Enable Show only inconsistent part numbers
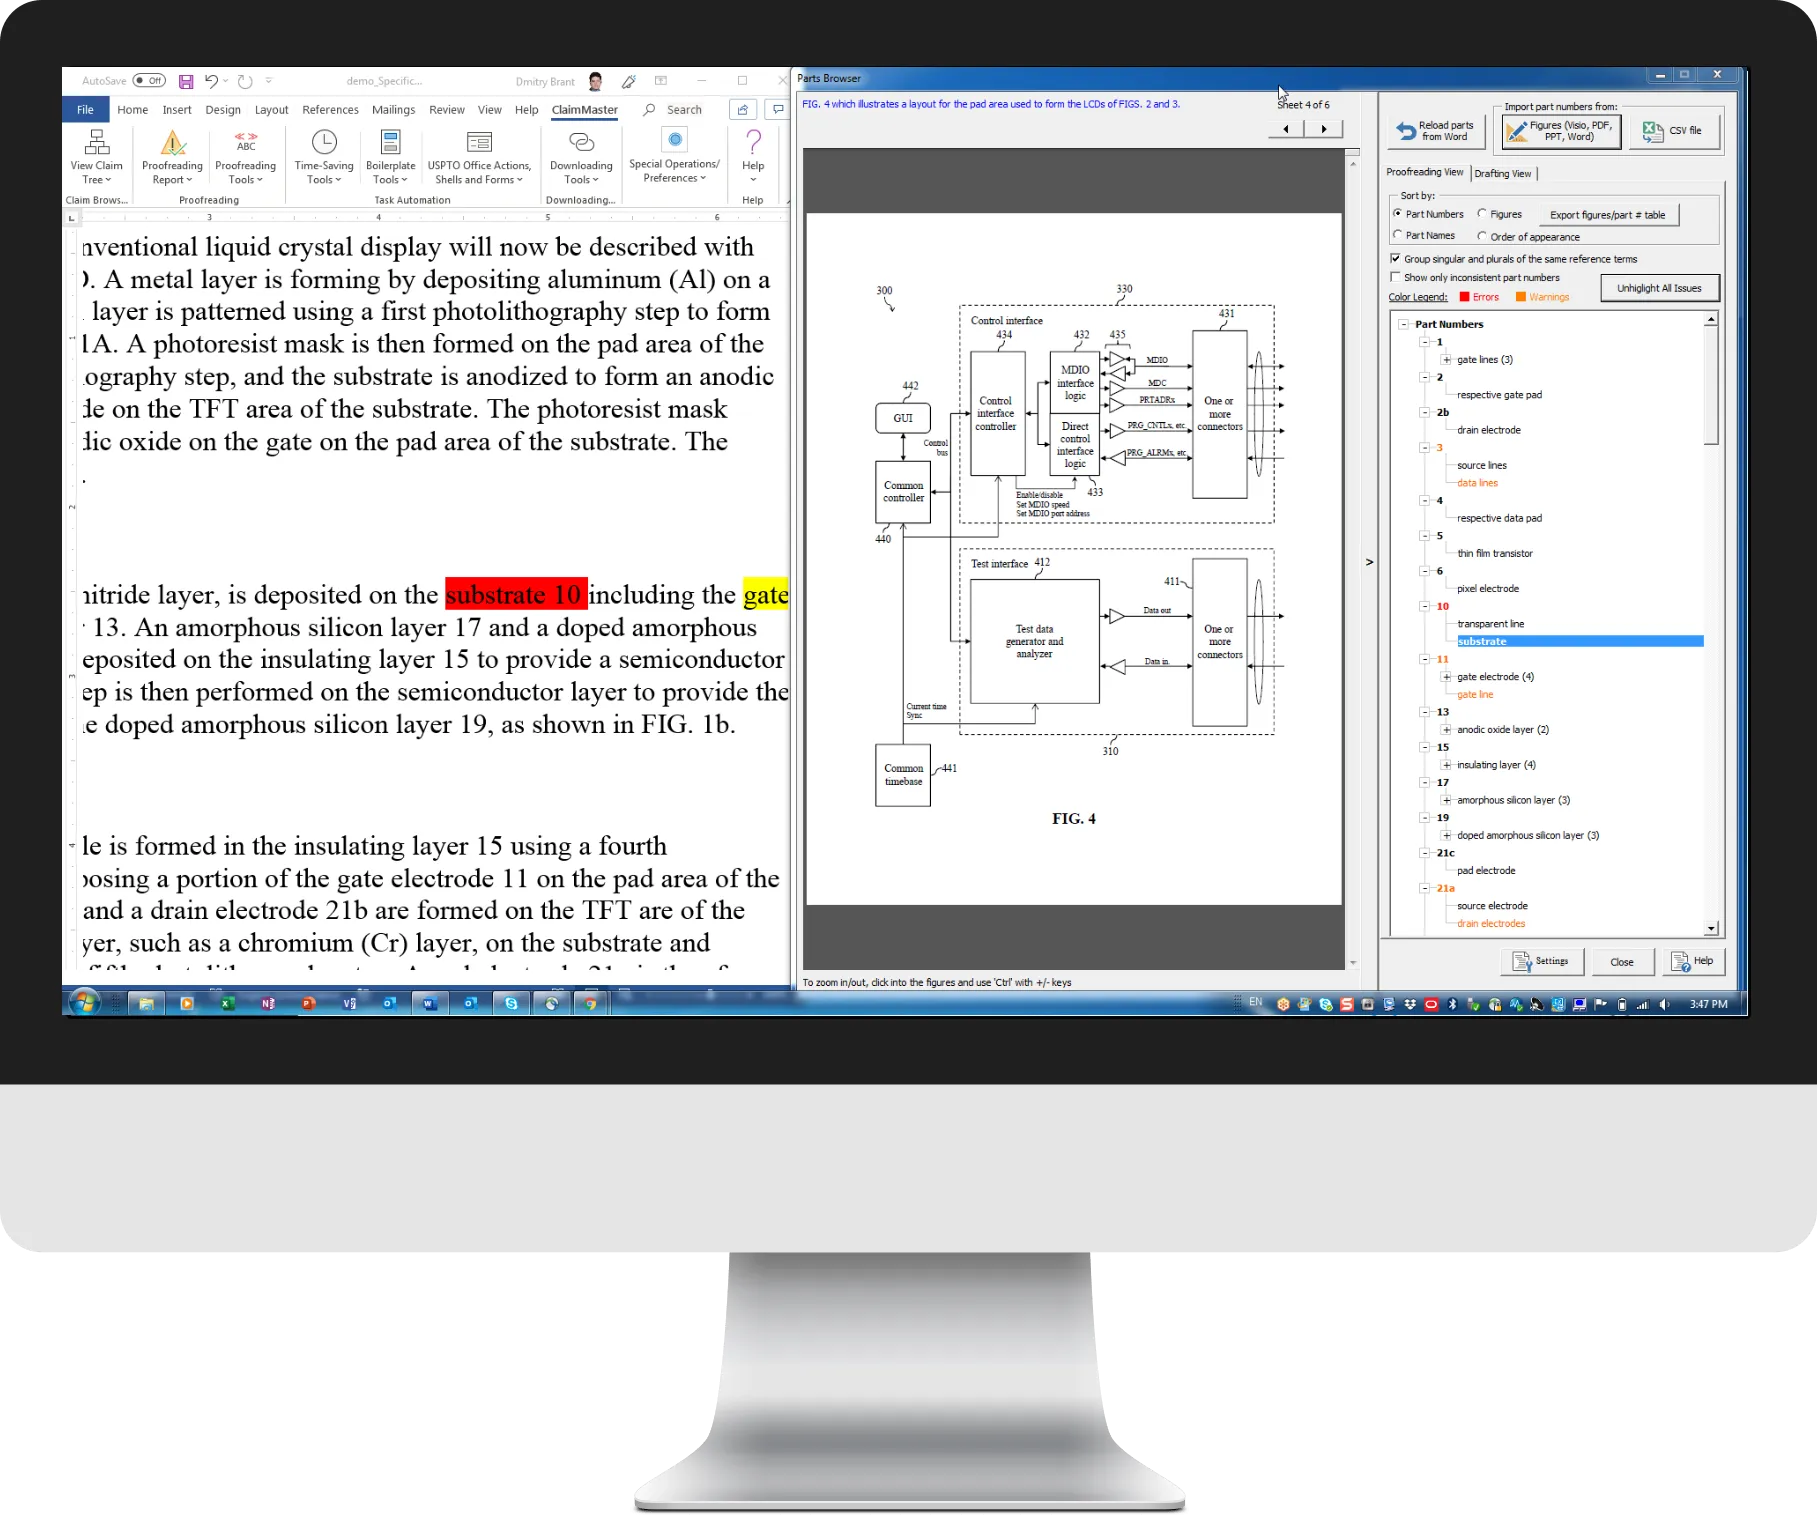 pos(1395,277)
